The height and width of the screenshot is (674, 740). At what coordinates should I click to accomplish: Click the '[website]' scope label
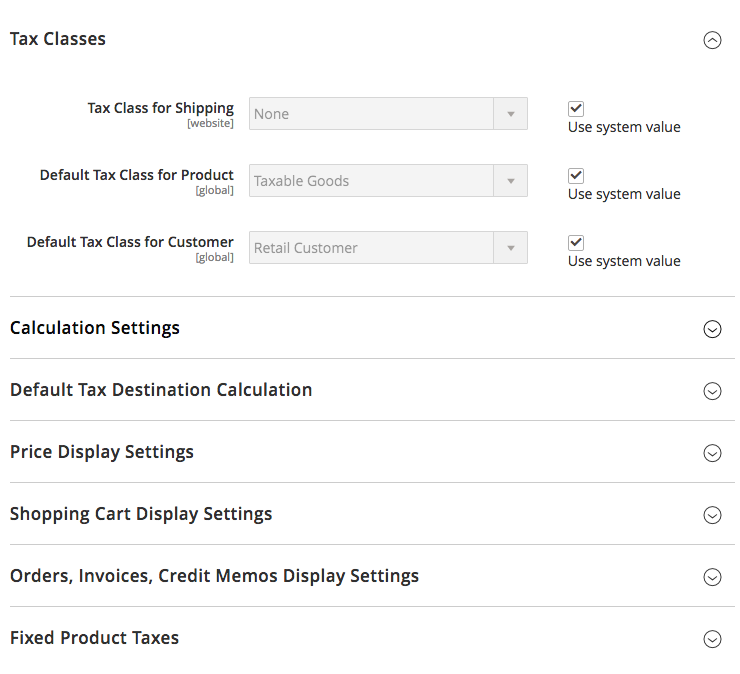[210, 124]
